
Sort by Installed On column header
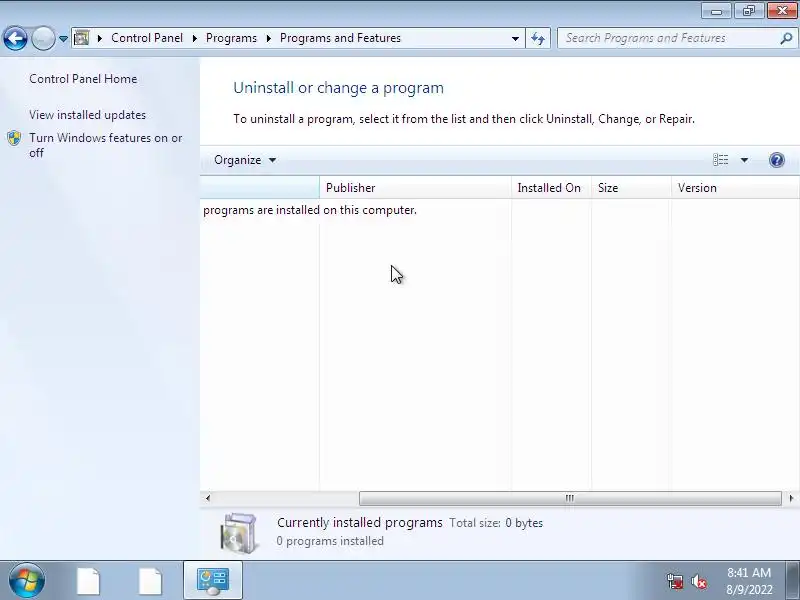[x=551, y=188]
